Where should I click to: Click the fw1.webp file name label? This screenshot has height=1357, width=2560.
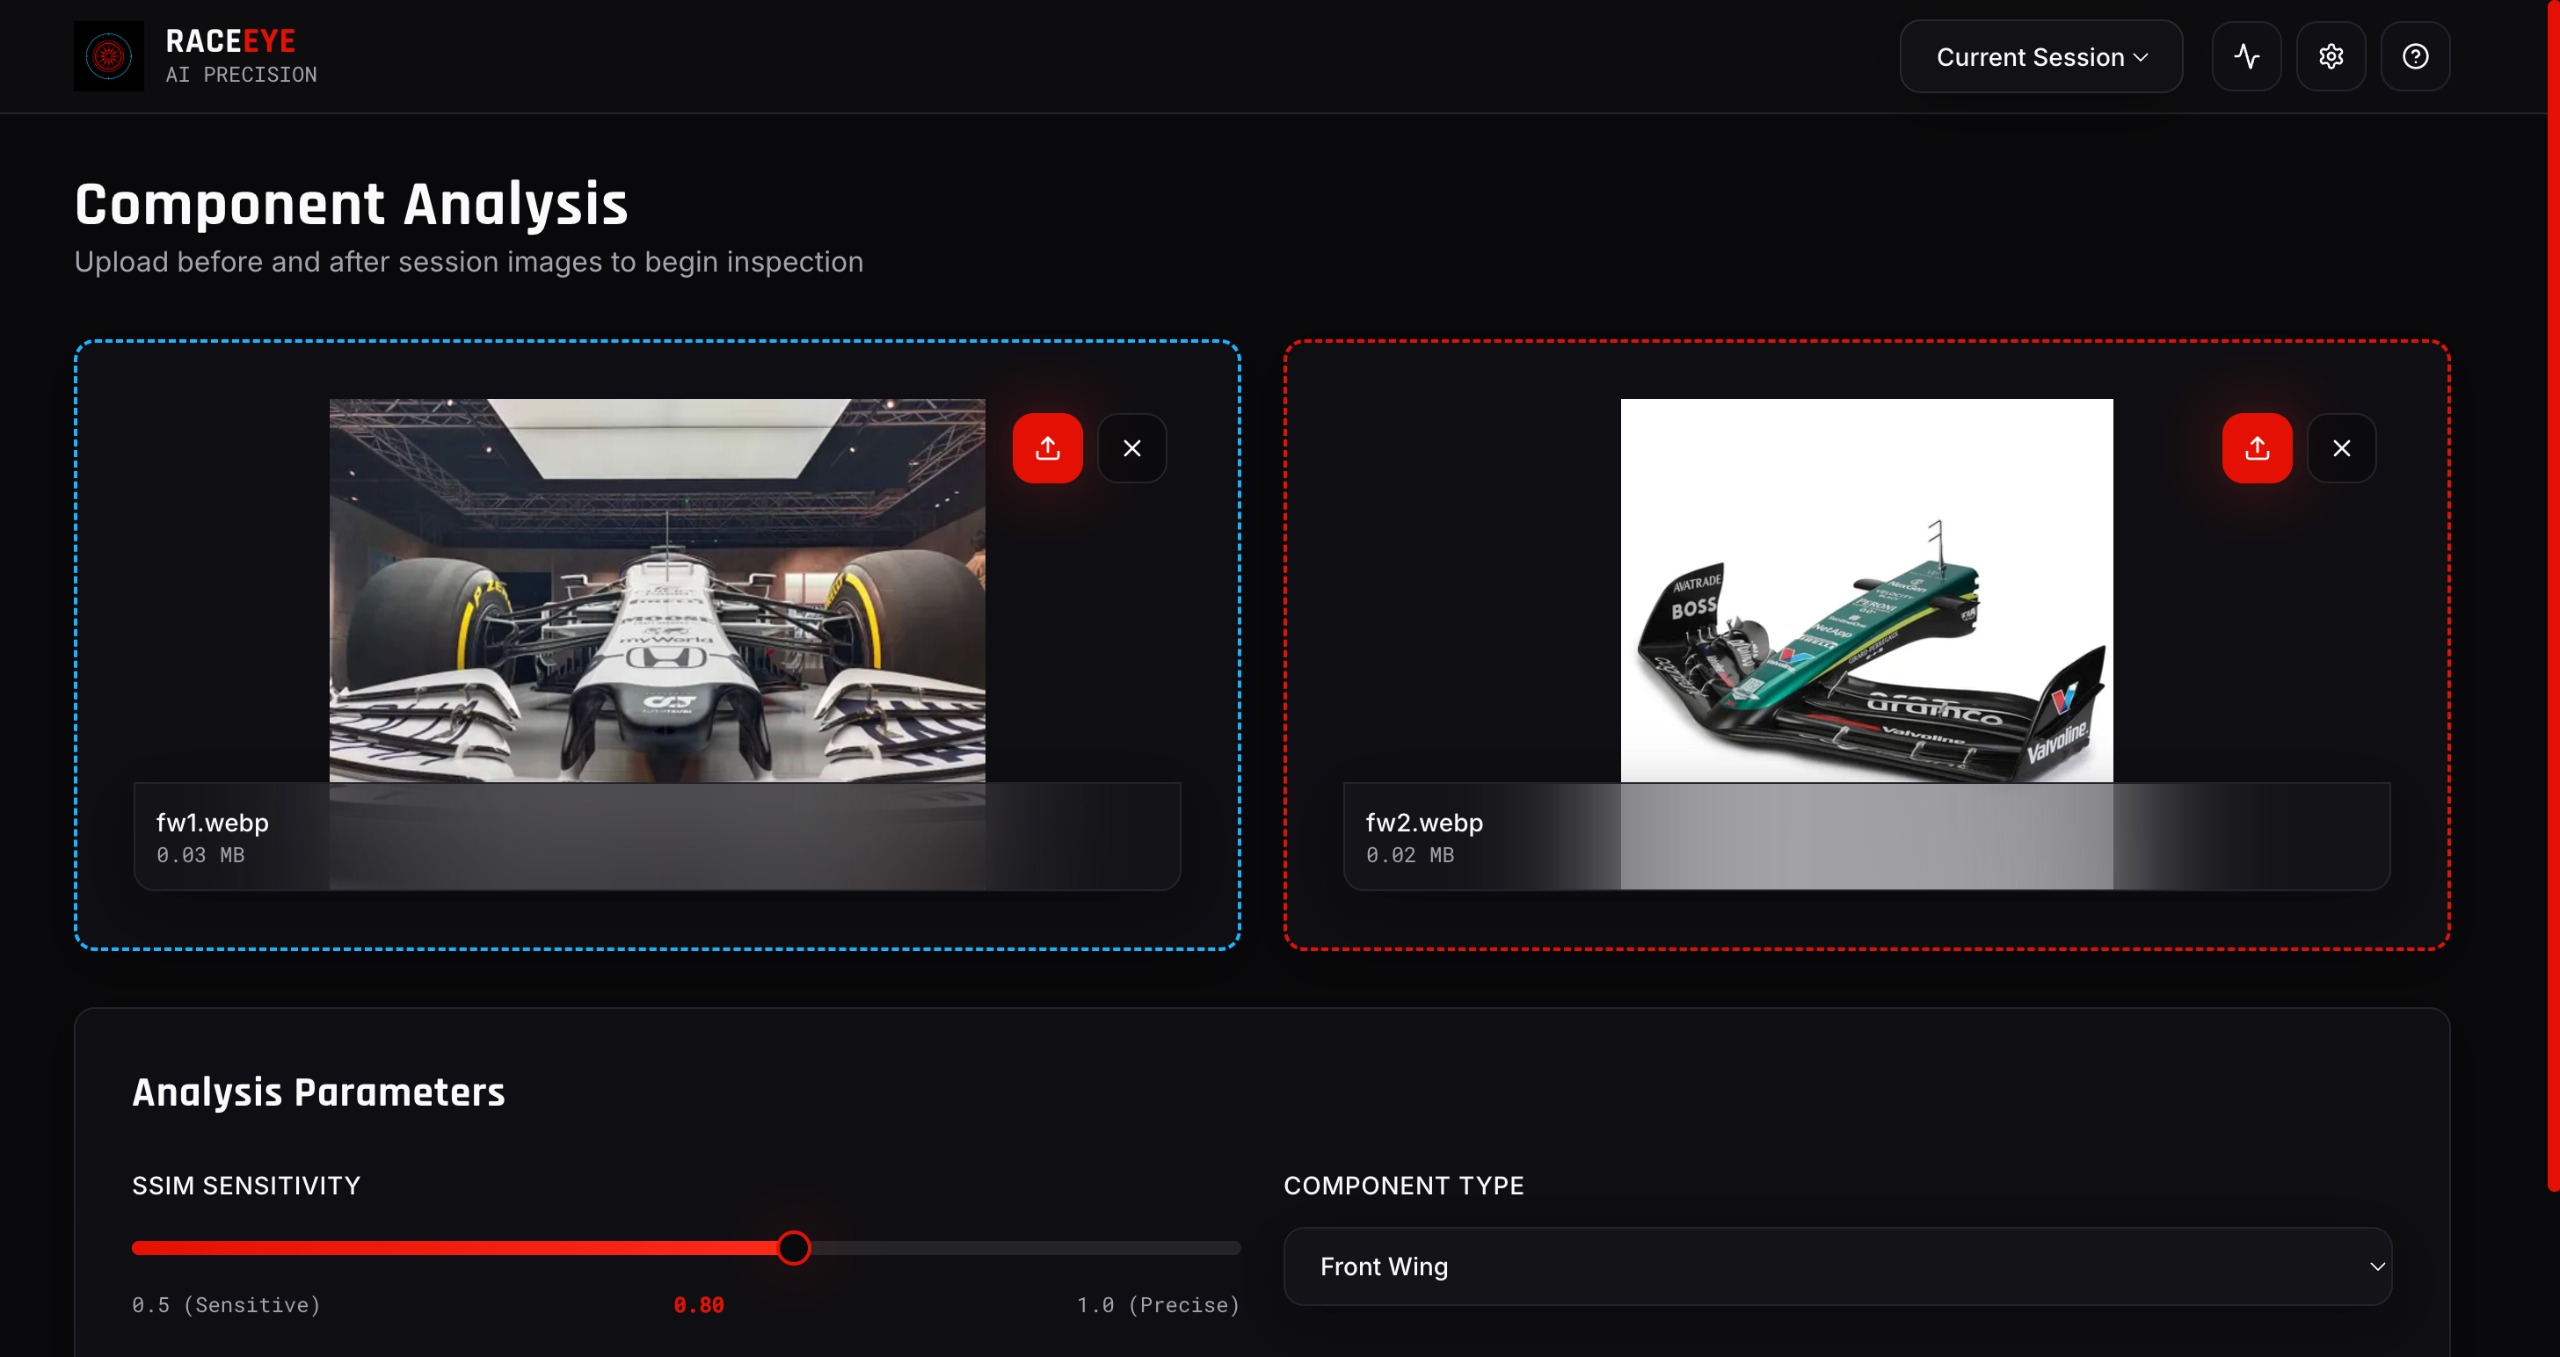(x=212, y=822)
